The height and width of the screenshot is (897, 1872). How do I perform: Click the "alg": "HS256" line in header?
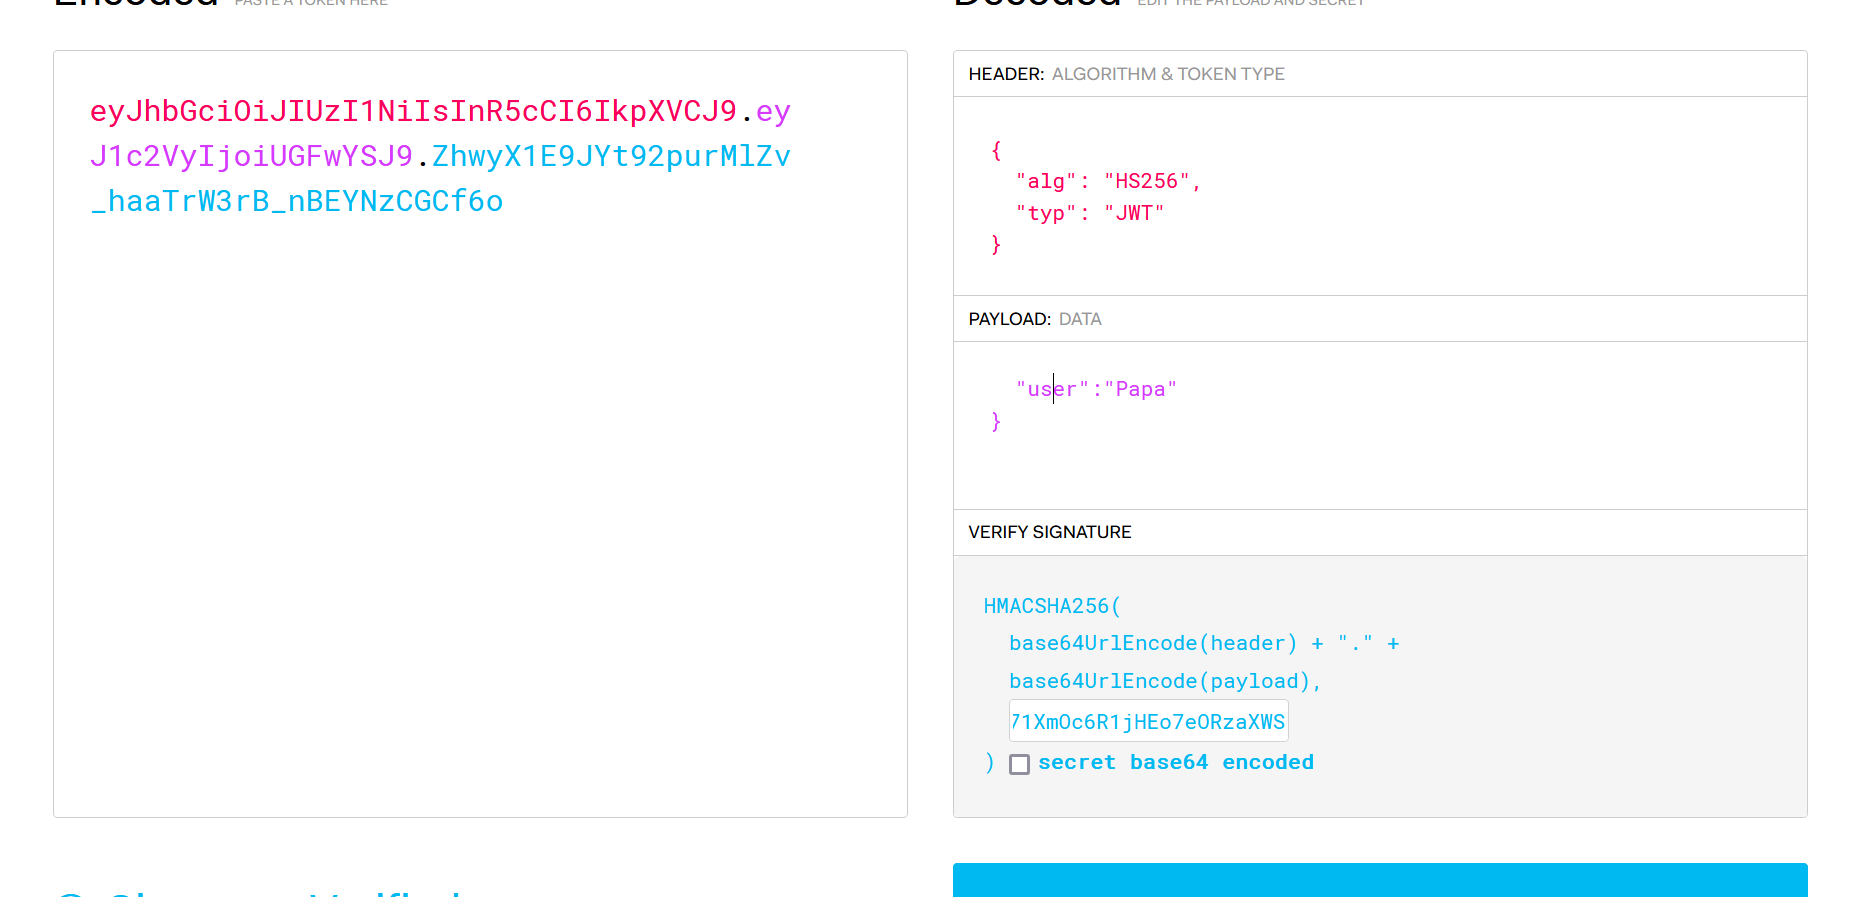coord(1107,181)
